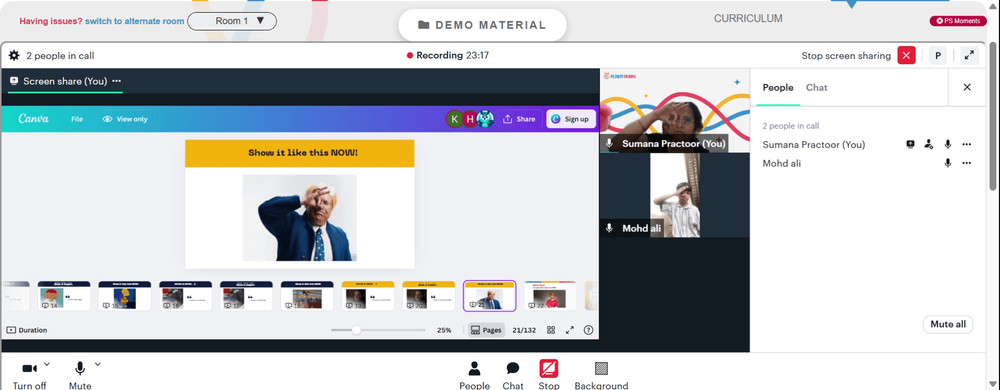Click the 25% zoom level value

[x=444, y=330]
